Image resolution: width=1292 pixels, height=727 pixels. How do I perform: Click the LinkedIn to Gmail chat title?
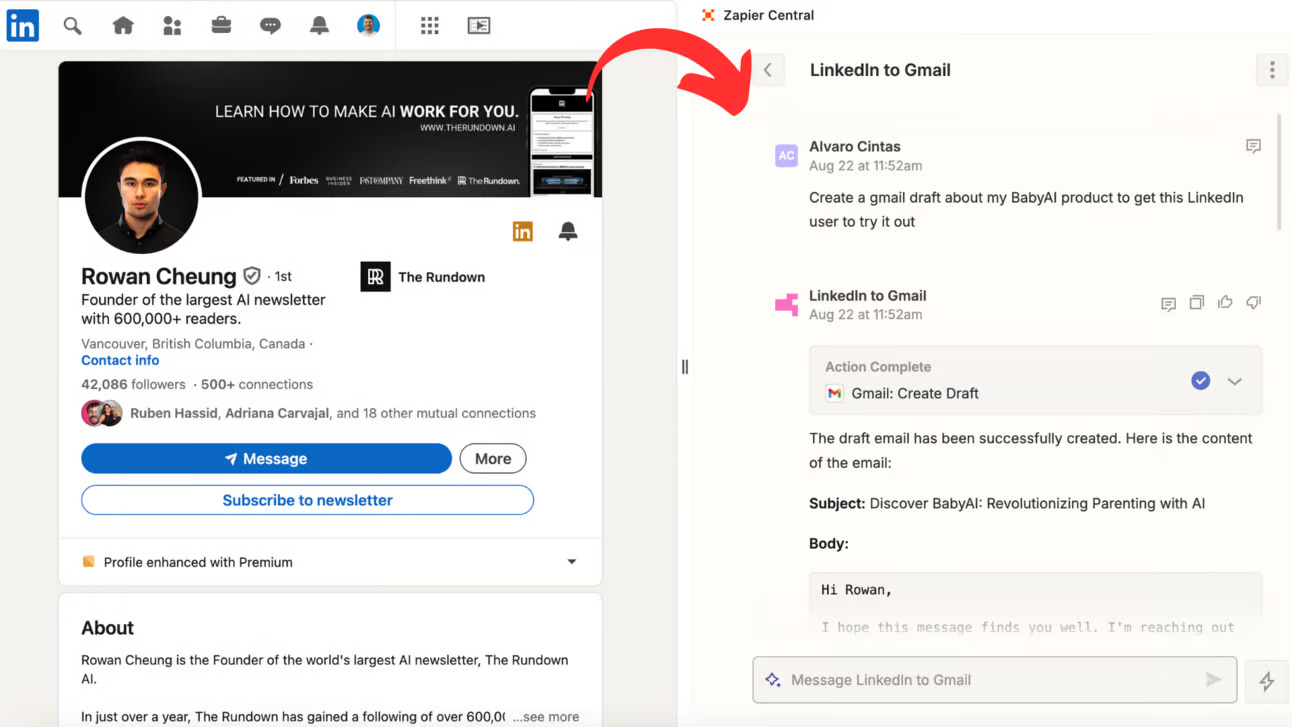coord(880,70)
